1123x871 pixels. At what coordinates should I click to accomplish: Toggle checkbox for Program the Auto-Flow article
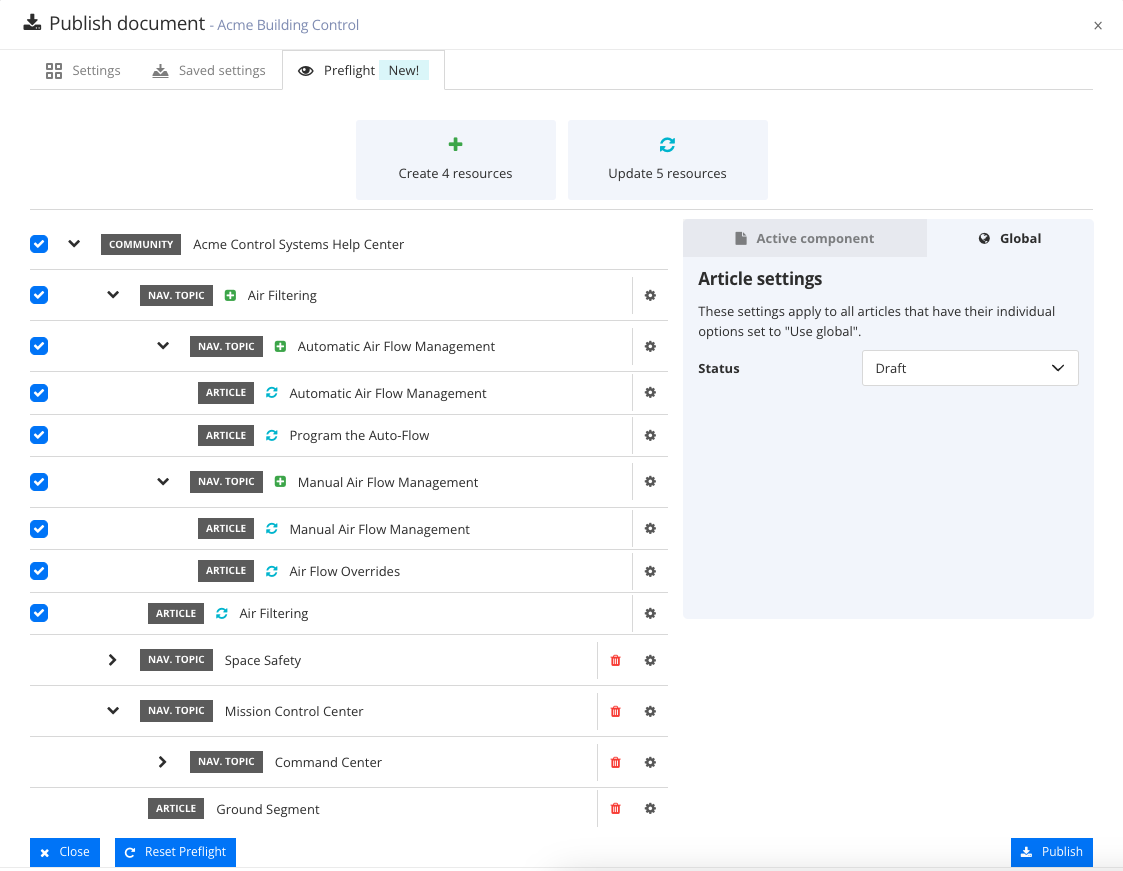pos(39,435)
